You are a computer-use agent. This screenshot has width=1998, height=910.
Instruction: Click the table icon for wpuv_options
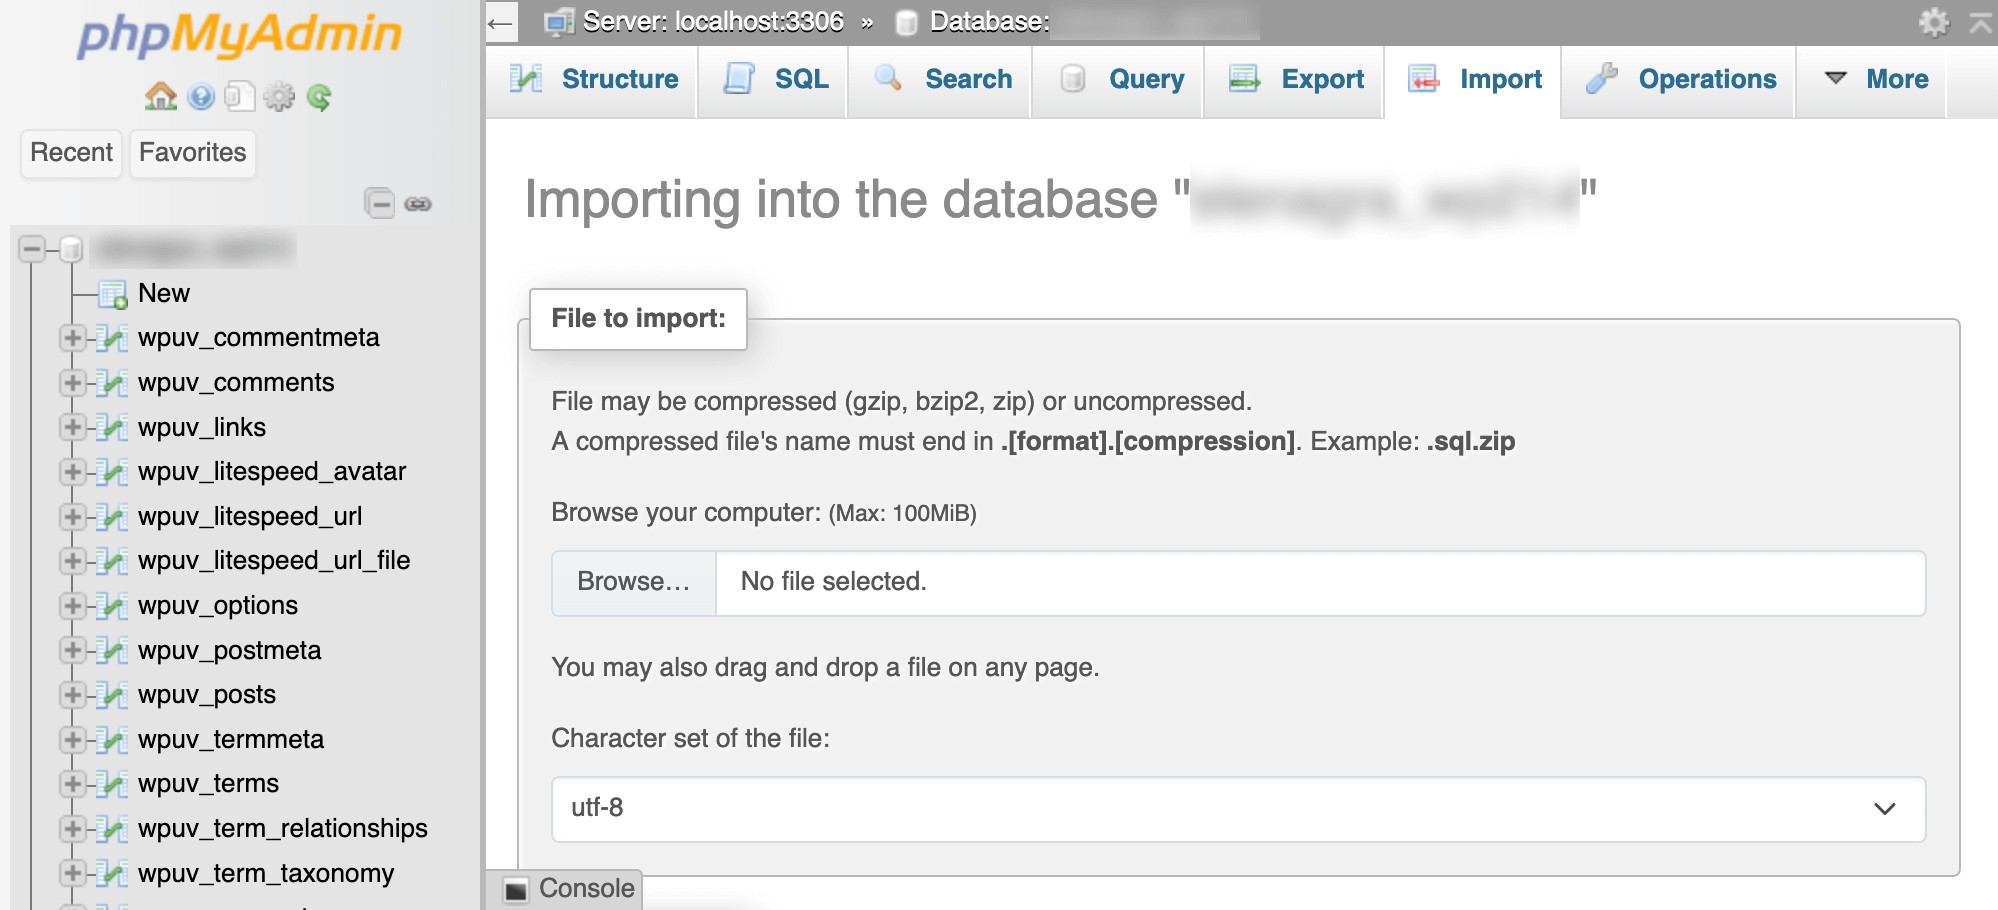click(112, 606)
